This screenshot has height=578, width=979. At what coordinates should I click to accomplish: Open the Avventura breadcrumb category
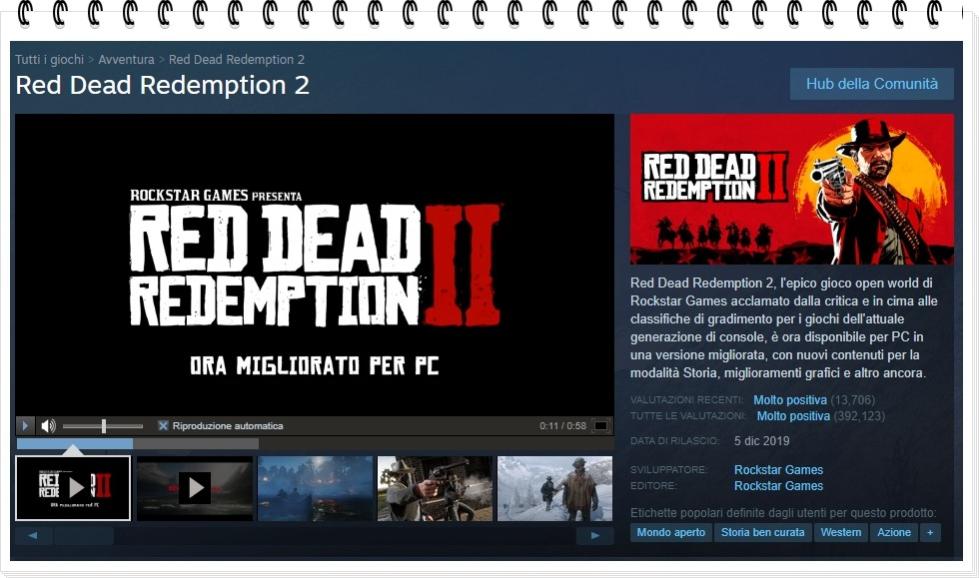click(126, 59)
